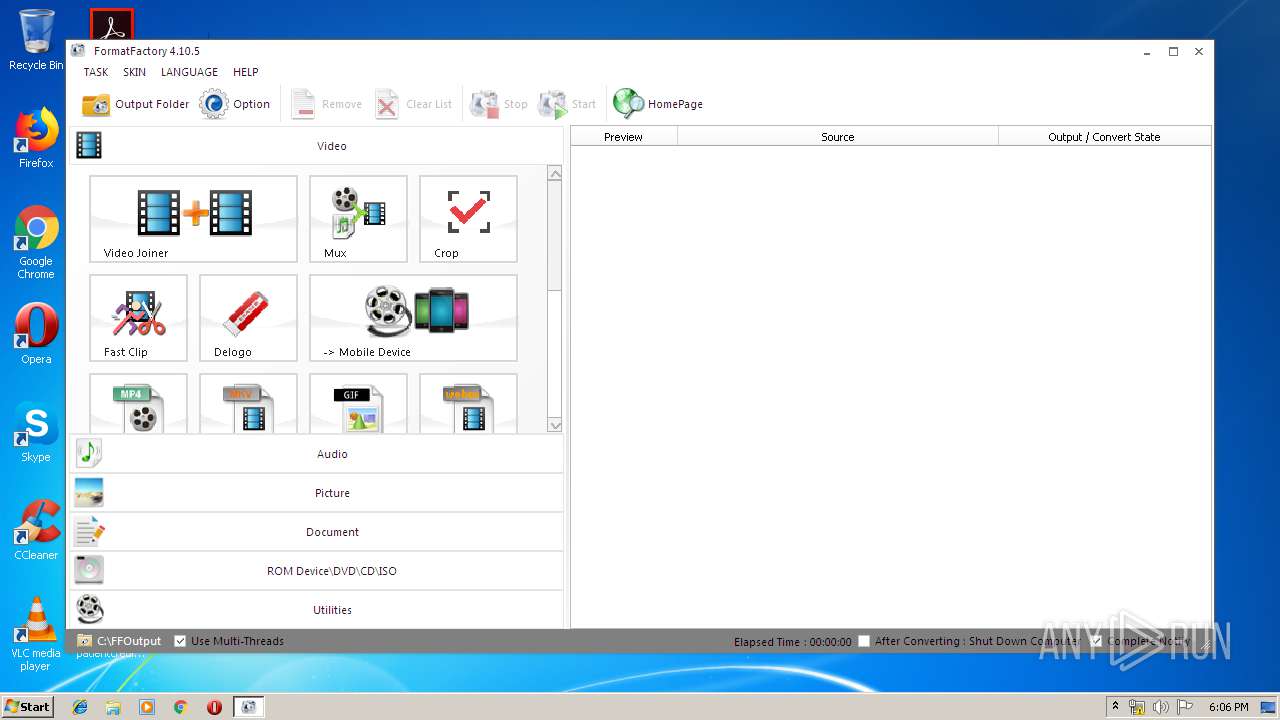Expand the ROM Device\DVD\CD\ISO category
This screenshot has width=1280, height=720.
[x=317, y=571]
